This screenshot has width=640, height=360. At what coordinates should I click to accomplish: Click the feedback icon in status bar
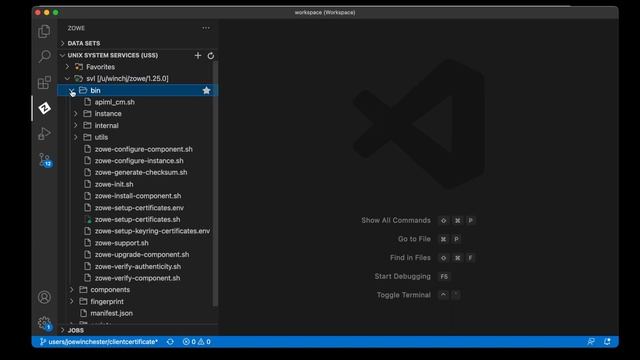[x=591, y=342]
